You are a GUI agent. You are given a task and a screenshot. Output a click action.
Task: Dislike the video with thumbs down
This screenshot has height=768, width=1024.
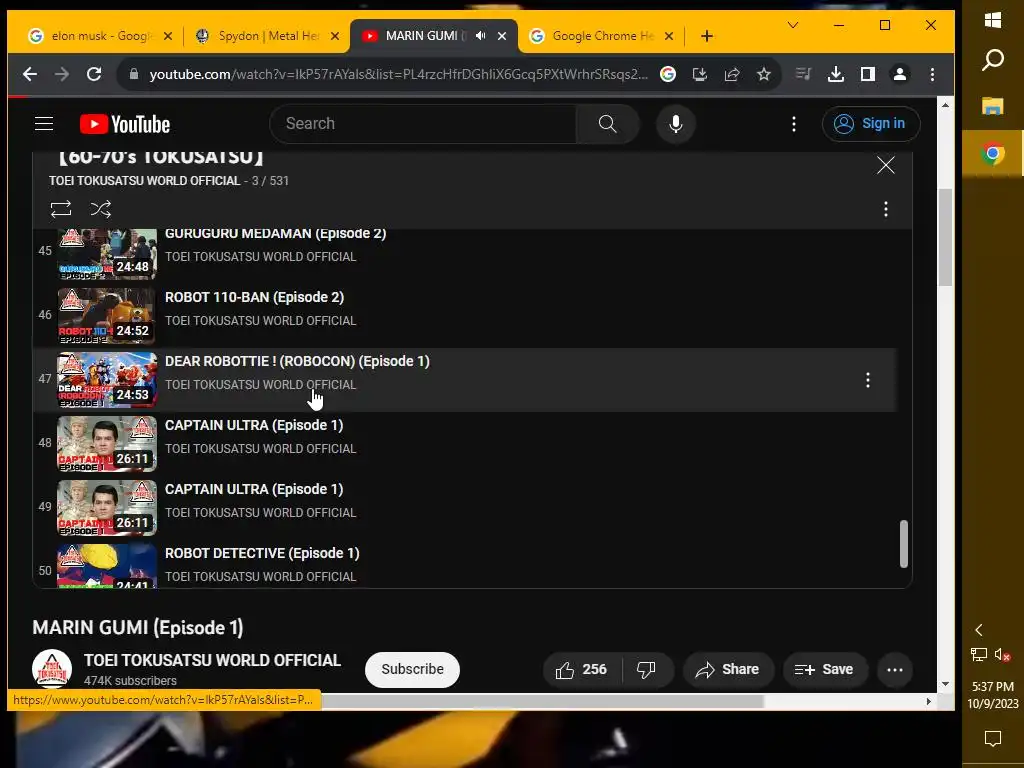coord(646,669)
